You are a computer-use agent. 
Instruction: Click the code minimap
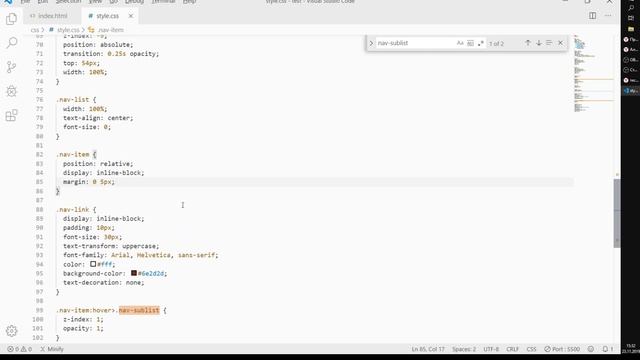tap(593, 73)
